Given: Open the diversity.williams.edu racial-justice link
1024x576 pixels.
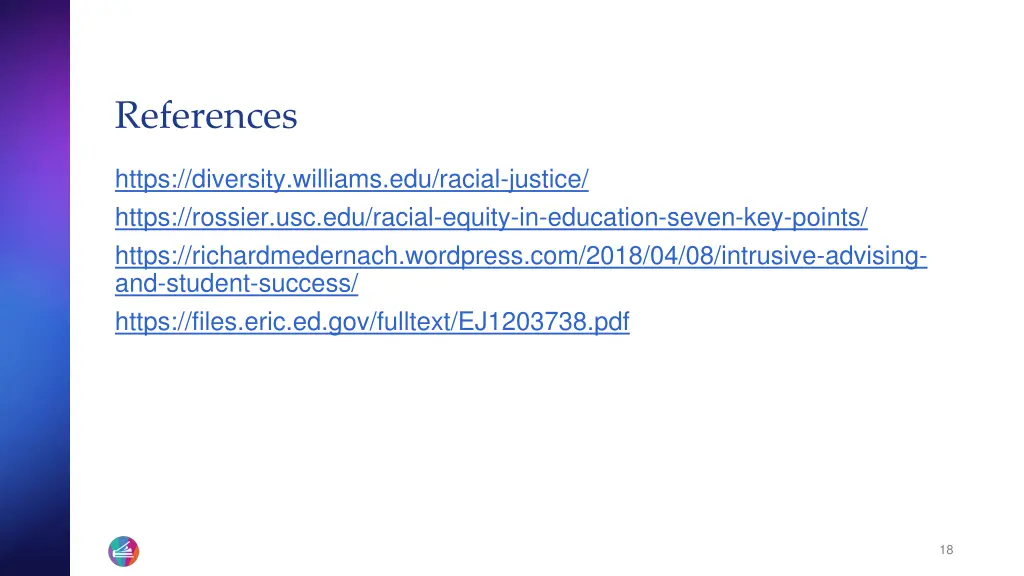Looking at the screenshot, I should [x=351, y=180].
